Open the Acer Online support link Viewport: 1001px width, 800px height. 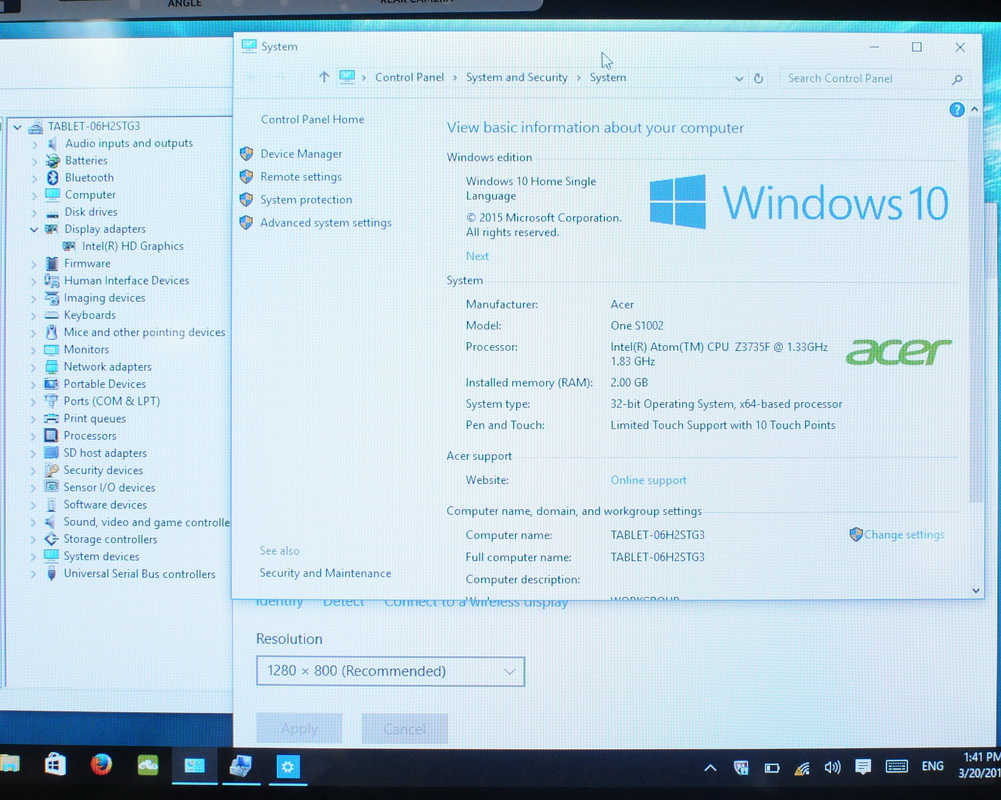[648, 480]
